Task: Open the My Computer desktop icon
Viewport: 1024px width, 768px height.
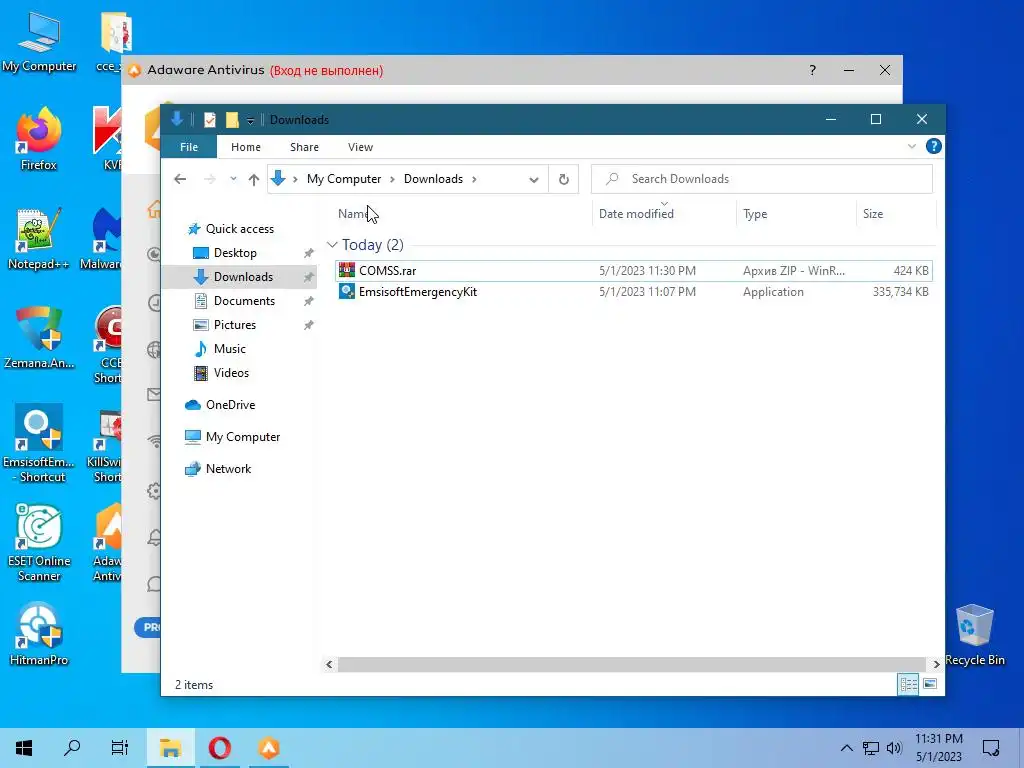Action: (x=39, y=41)
